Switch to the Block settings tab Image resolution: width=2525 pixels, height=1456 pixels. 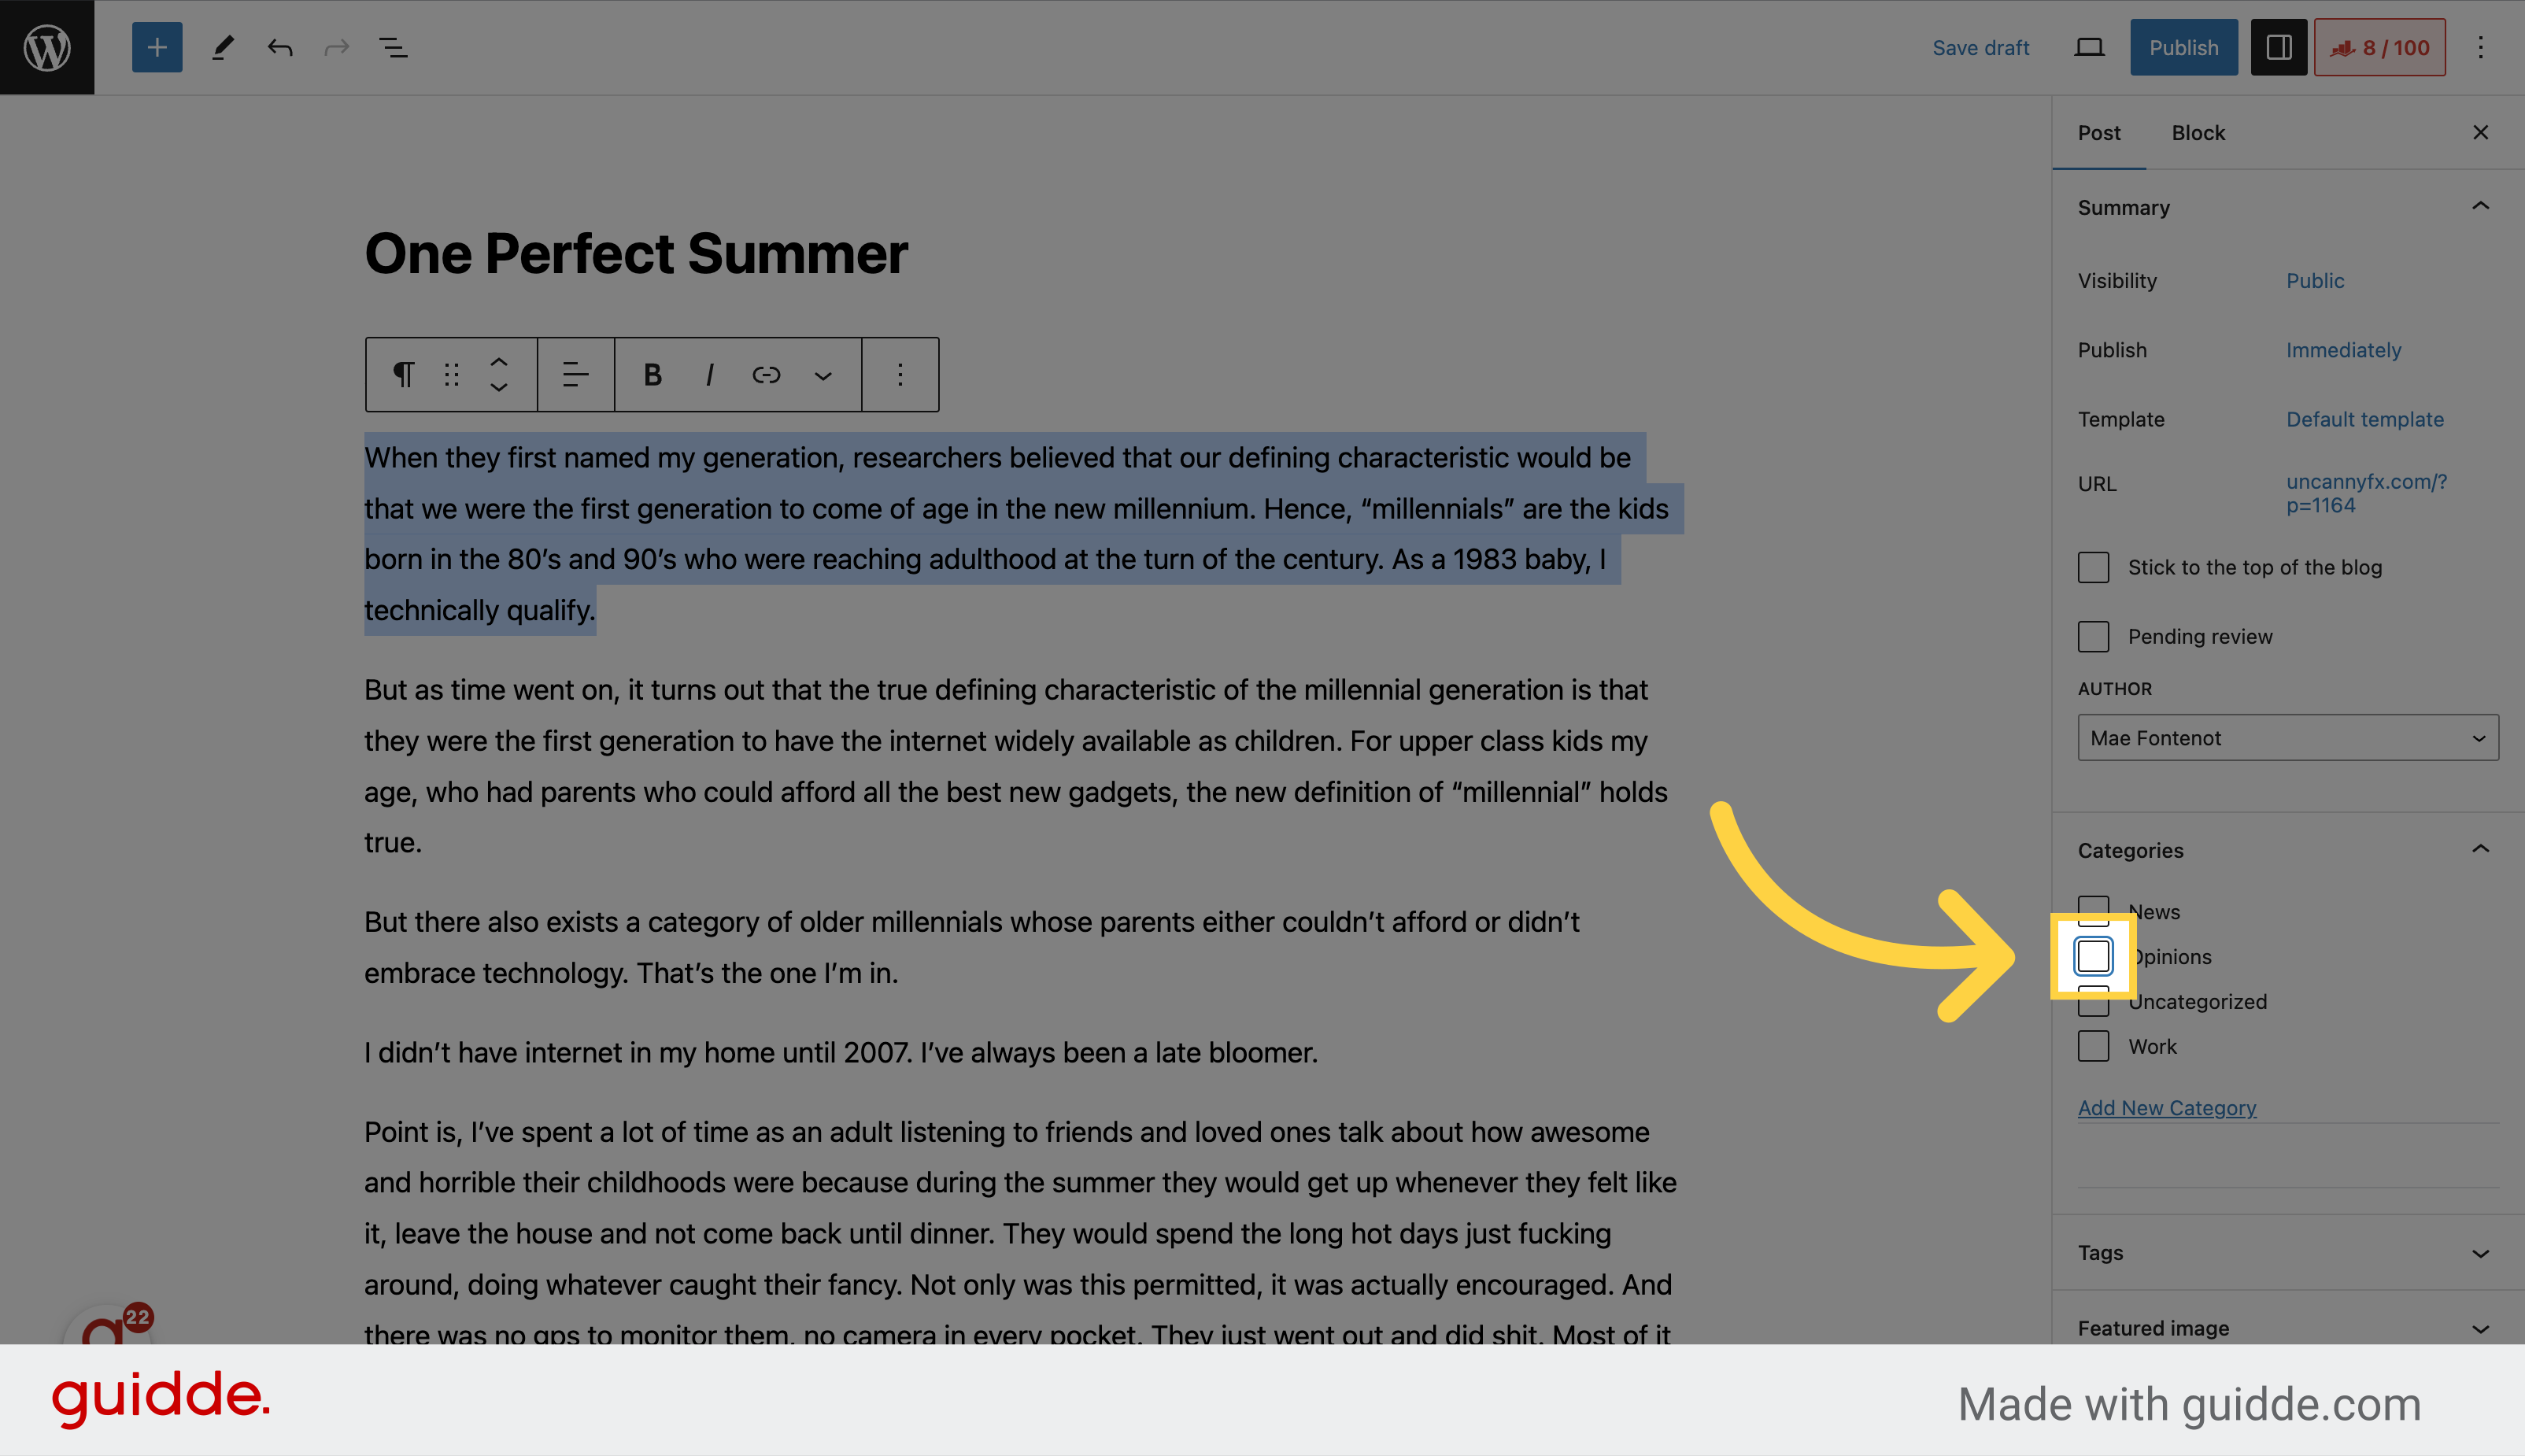[2198, 131]
